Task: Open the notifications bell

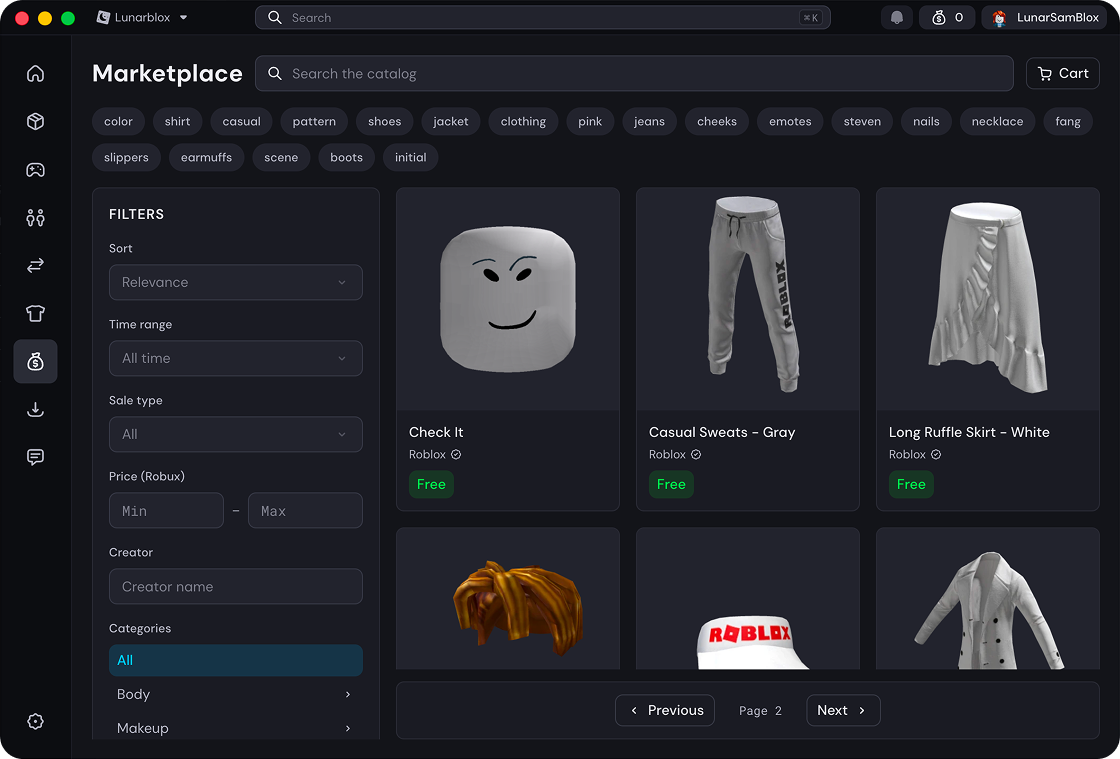Action: click(x=896, y=17)
